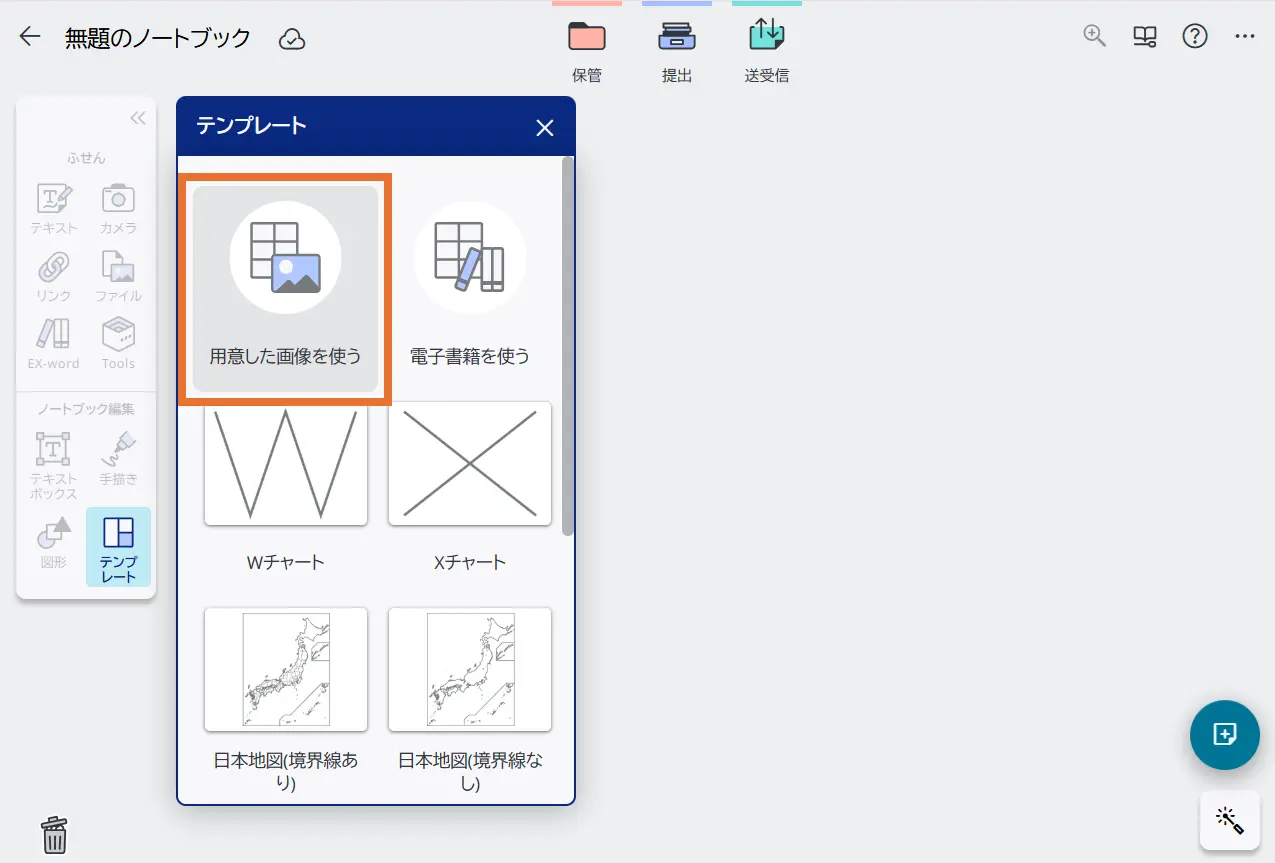Click the Wチャート label text
The height and width of the screenshot is (863, 1275).
(286, 562)
